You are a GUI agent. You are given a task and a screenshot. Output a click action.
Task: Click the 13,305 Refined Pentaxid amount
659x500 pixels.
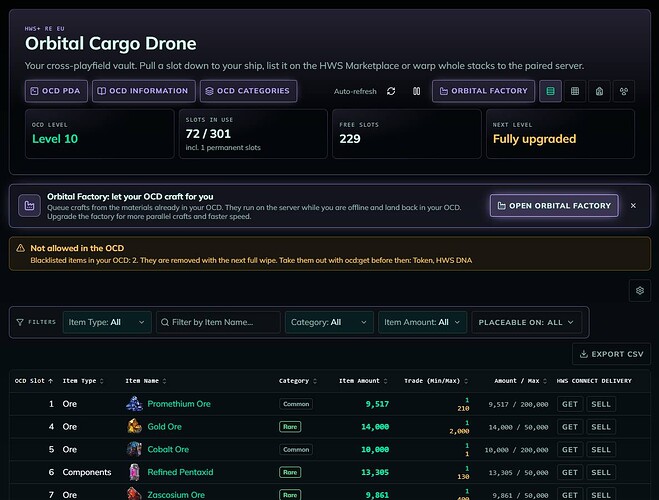tap(375, 472)
